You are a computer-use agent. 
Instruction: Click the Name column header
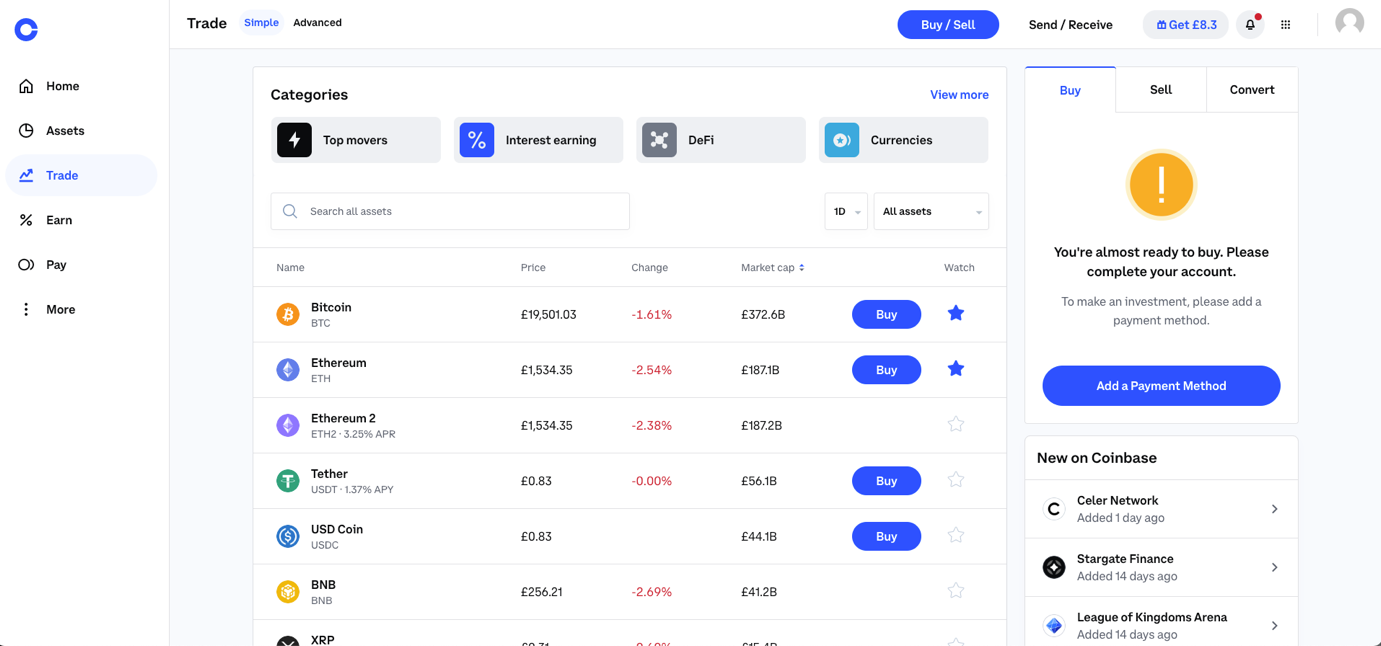click(x=290, y=268)
